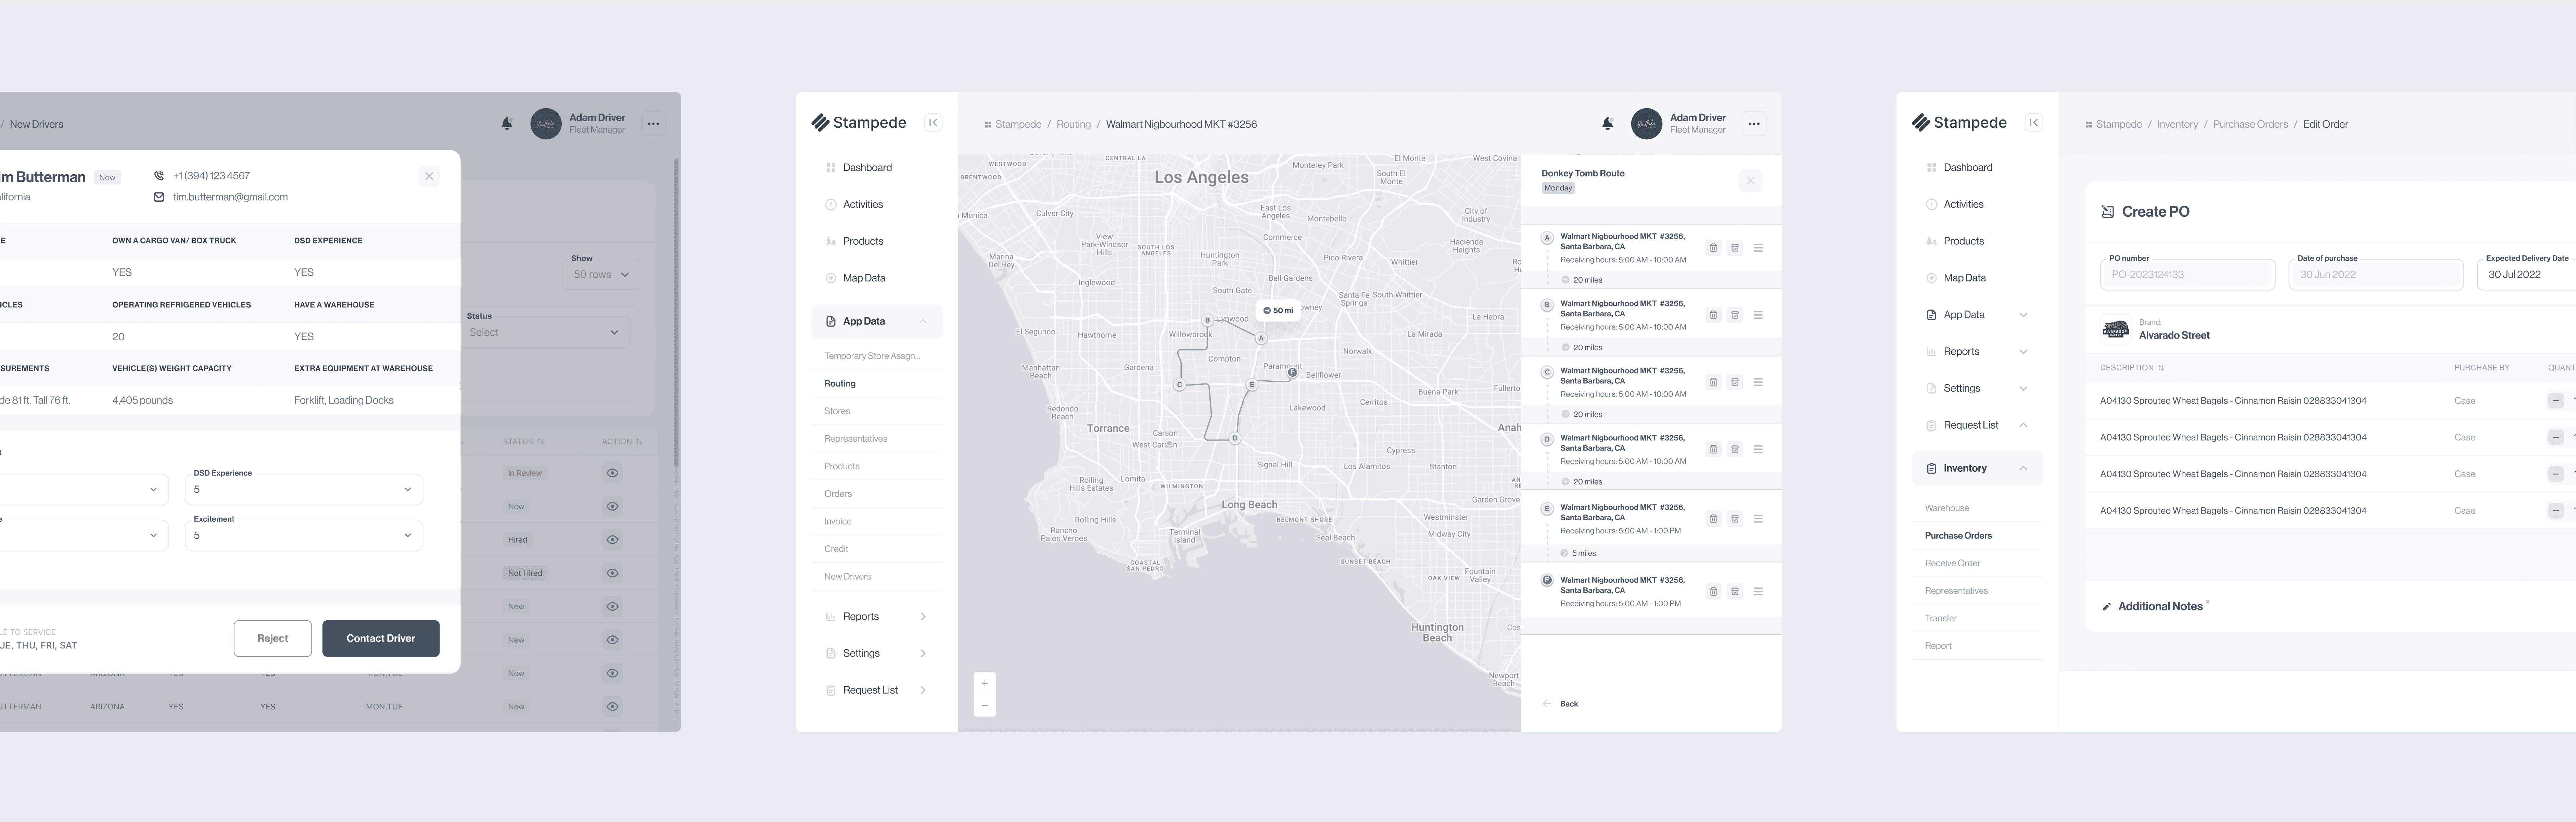The width and height of the screenshot is (2576, 822).
Task: Click the drag handle on route stop C
Action: [1758, 382]
